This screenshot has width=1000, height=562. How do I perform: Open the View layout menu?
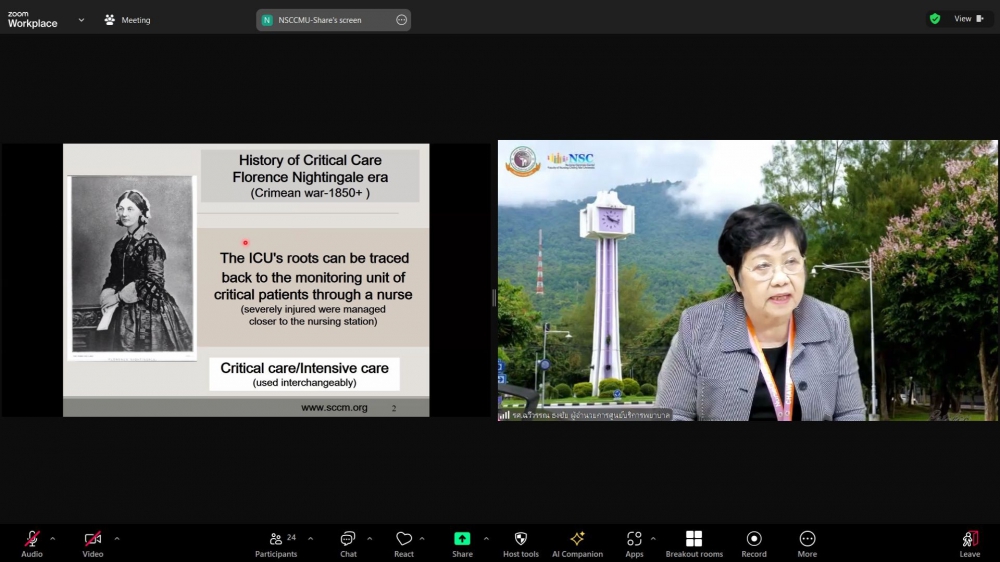(x=968, y=19)
